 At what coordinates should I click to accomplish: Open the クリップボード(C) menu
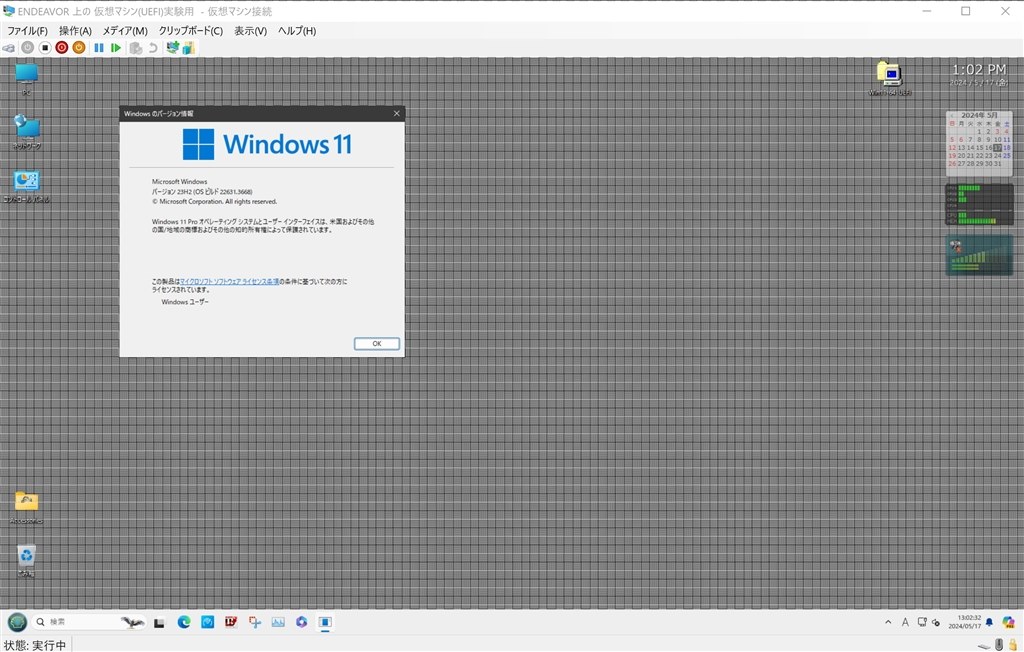point(191,31)
